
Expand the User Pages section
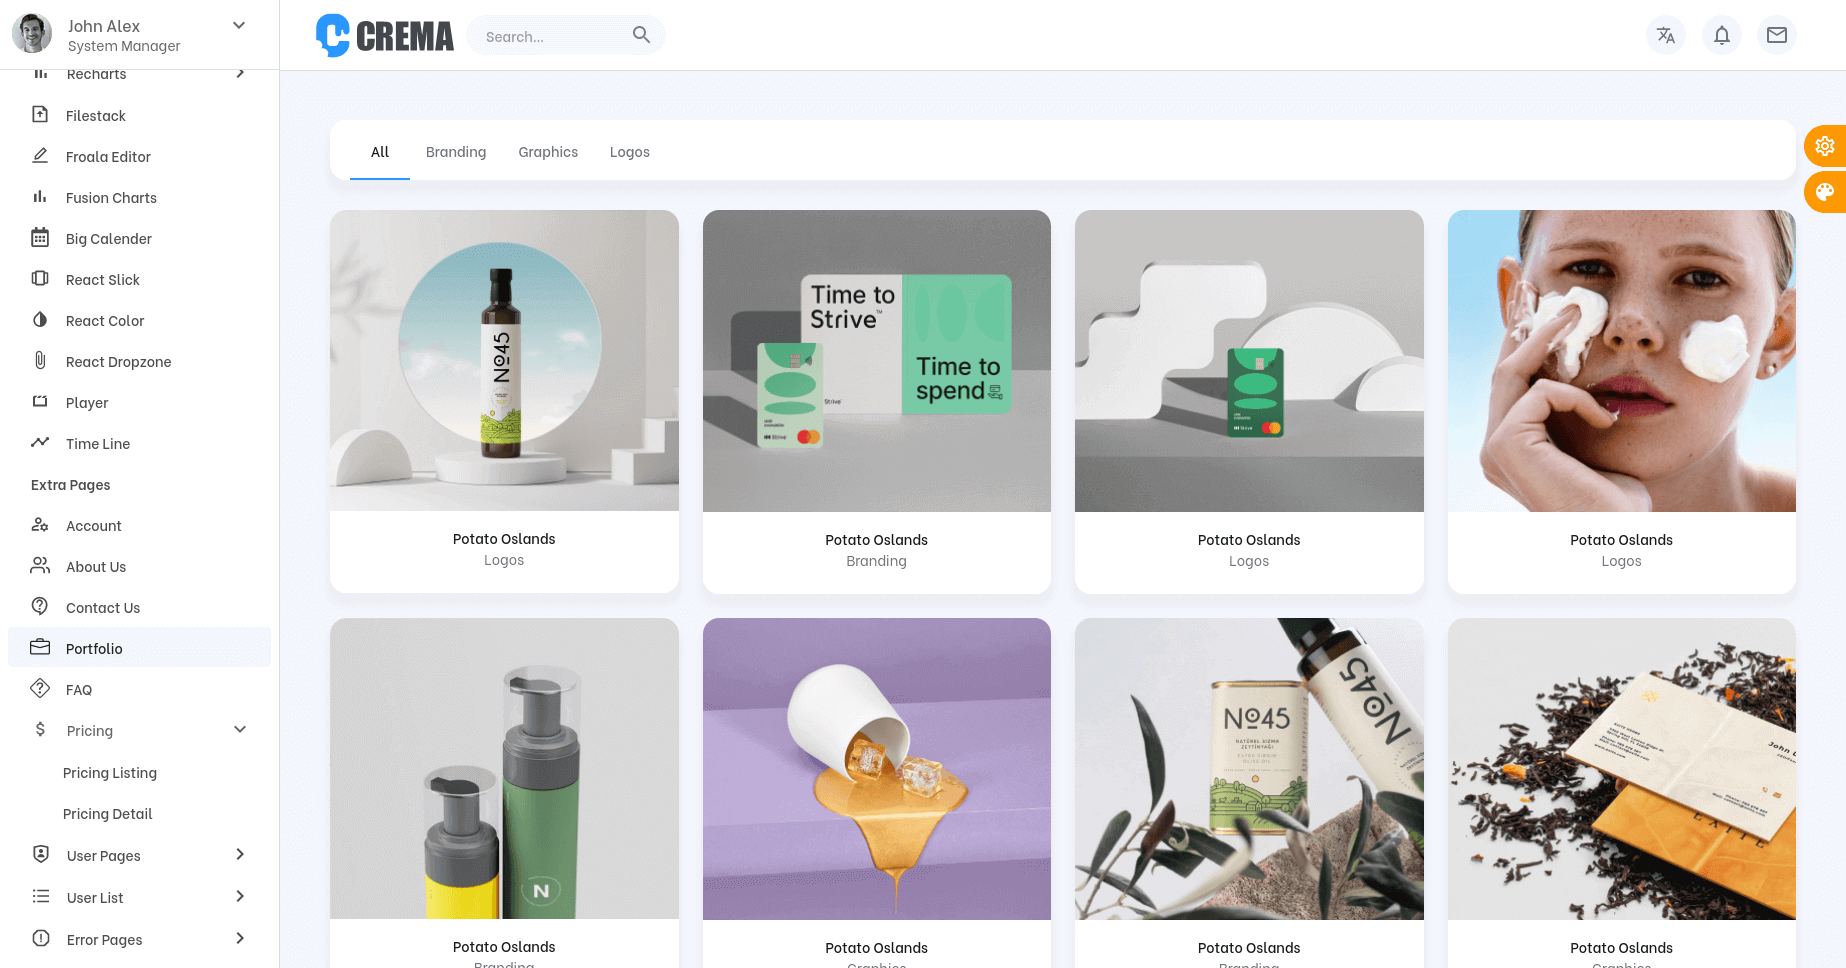tap(240, 855)
